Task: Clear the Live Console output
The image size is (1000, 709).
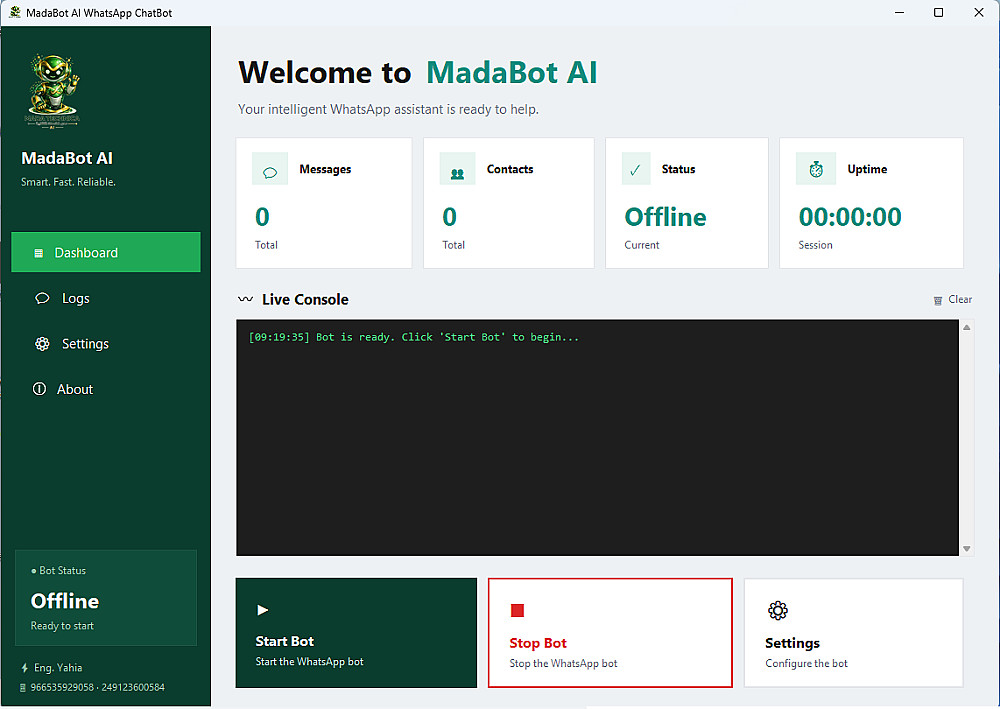Action: (x=952, y=299)
